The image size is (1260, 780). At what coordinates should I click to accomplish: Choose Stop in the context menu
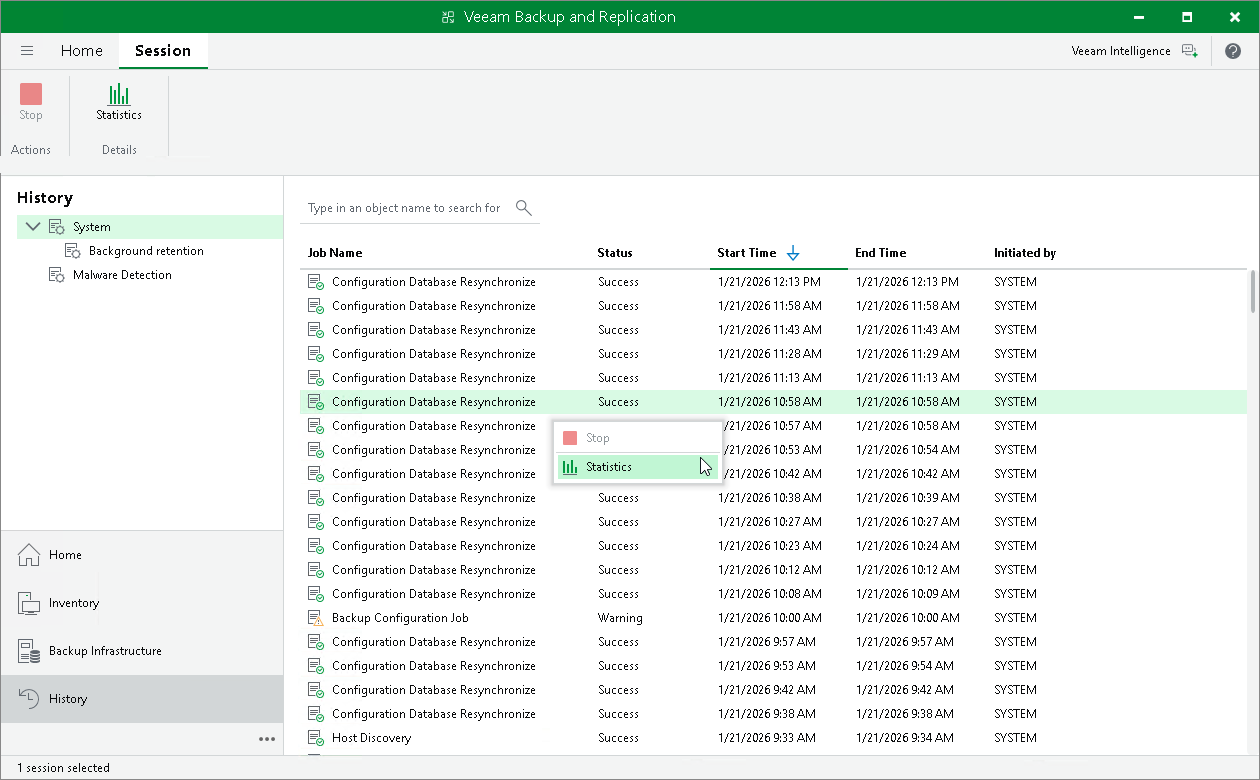point(637,438)
